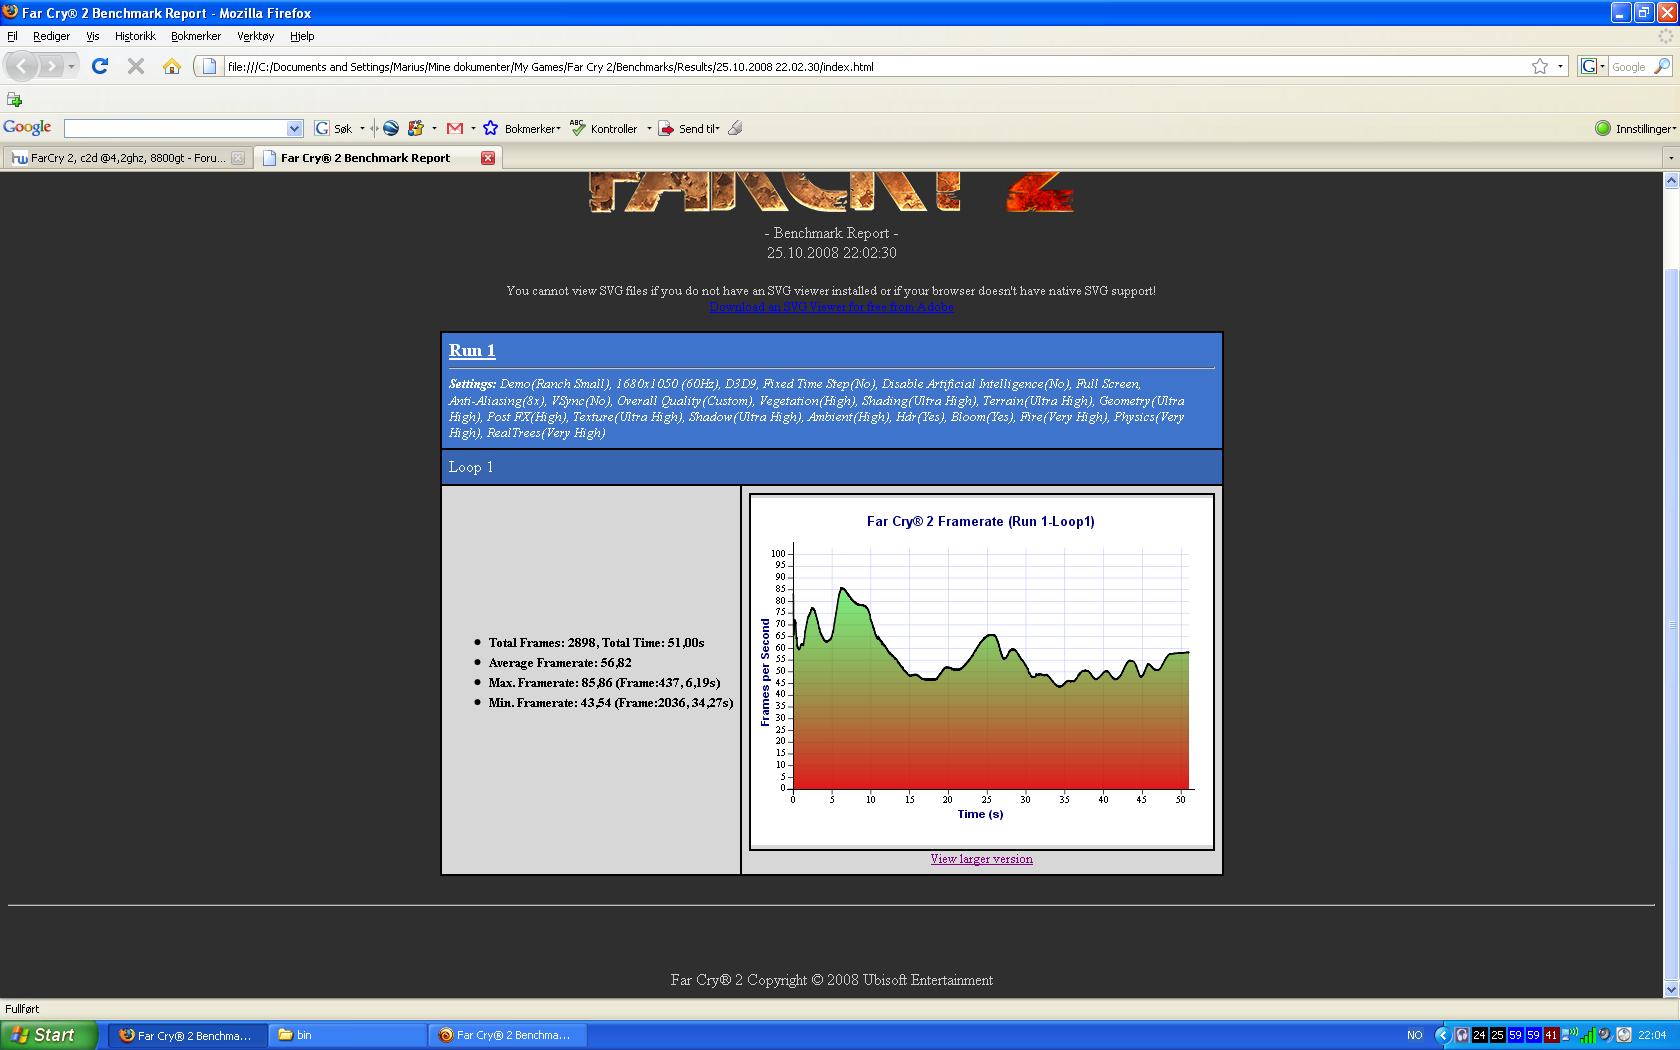Open the Kontroller dropdown arrow

point(649,128)
